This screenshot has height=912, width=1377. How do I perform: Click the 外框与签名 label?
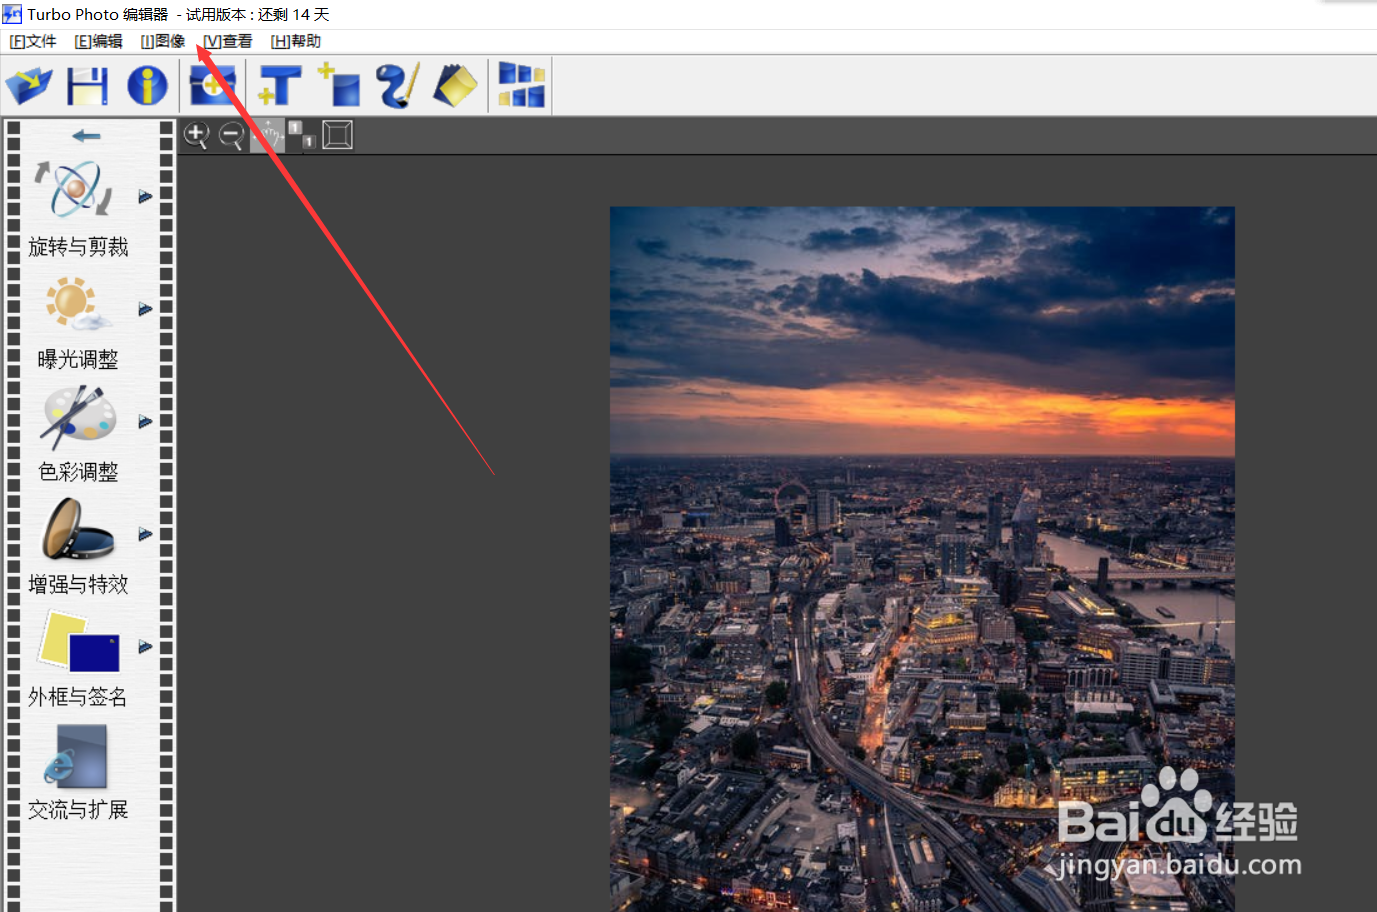click(78, 697)
